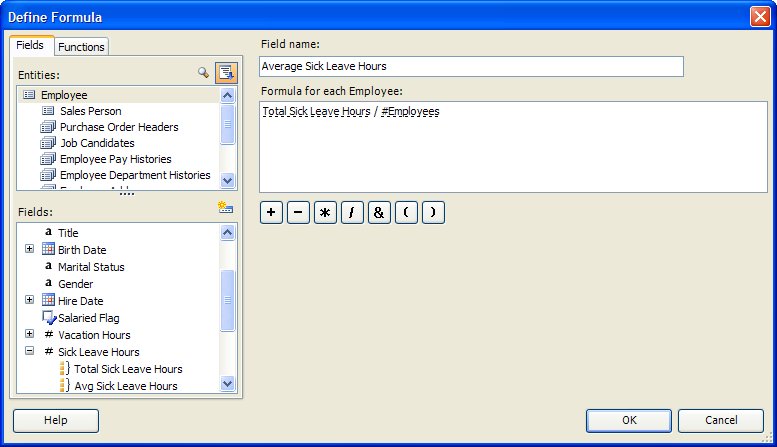Image resolution: width=777 pixels, height=447 pixels.
Task: Insert the minus operator
Action: [298, 213]
